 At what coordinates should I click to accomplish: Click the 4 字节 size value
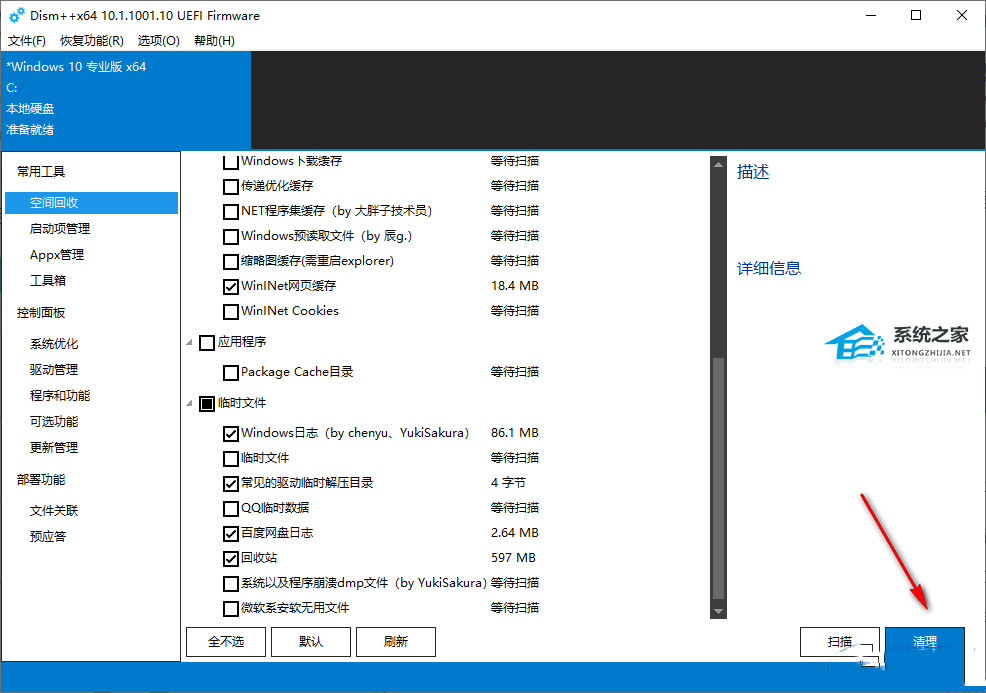pyautogui.click(x=508, y=482)
